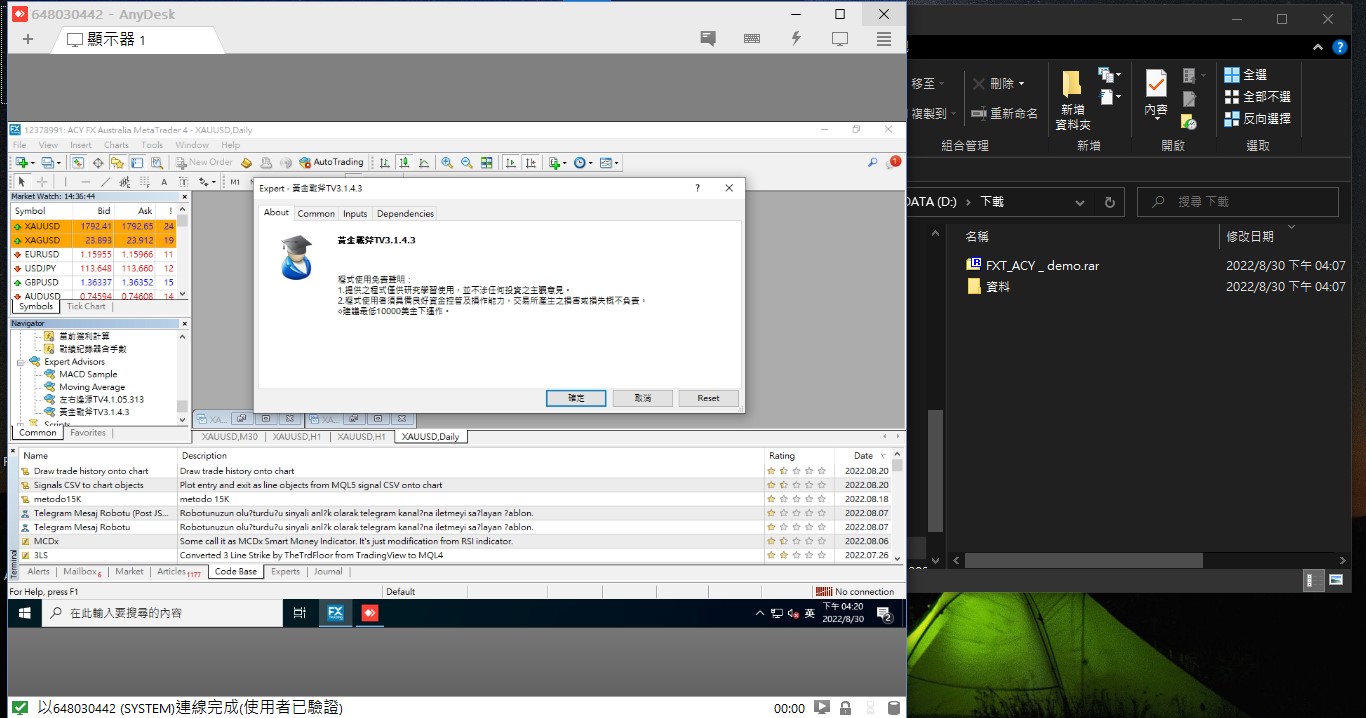Click MetaTrader icon in remote taskbar
This screenshot has height=718, width=1366.
335,613
